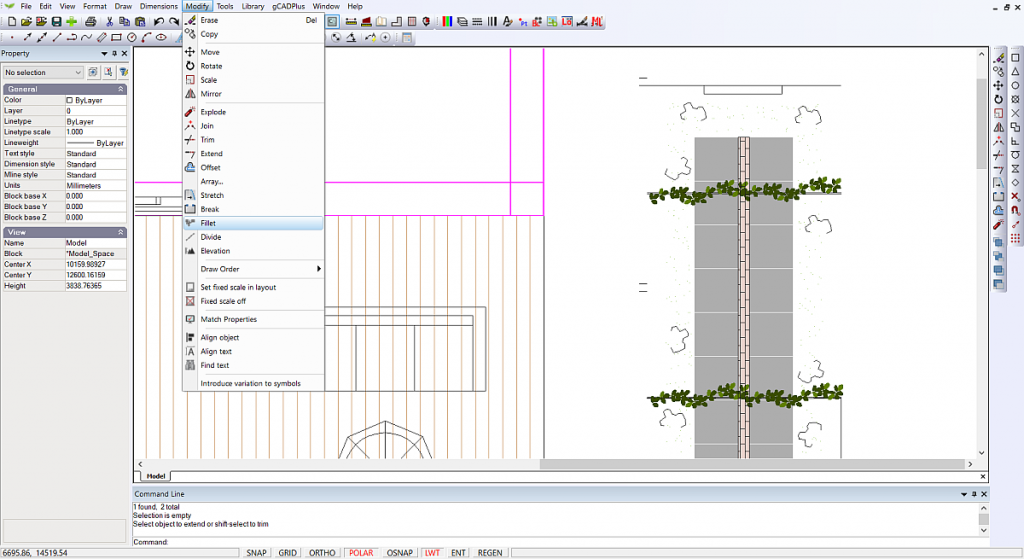Click the horizontal canvas scrollbar thumb
1024x559 pixels.
pos(752,464)
